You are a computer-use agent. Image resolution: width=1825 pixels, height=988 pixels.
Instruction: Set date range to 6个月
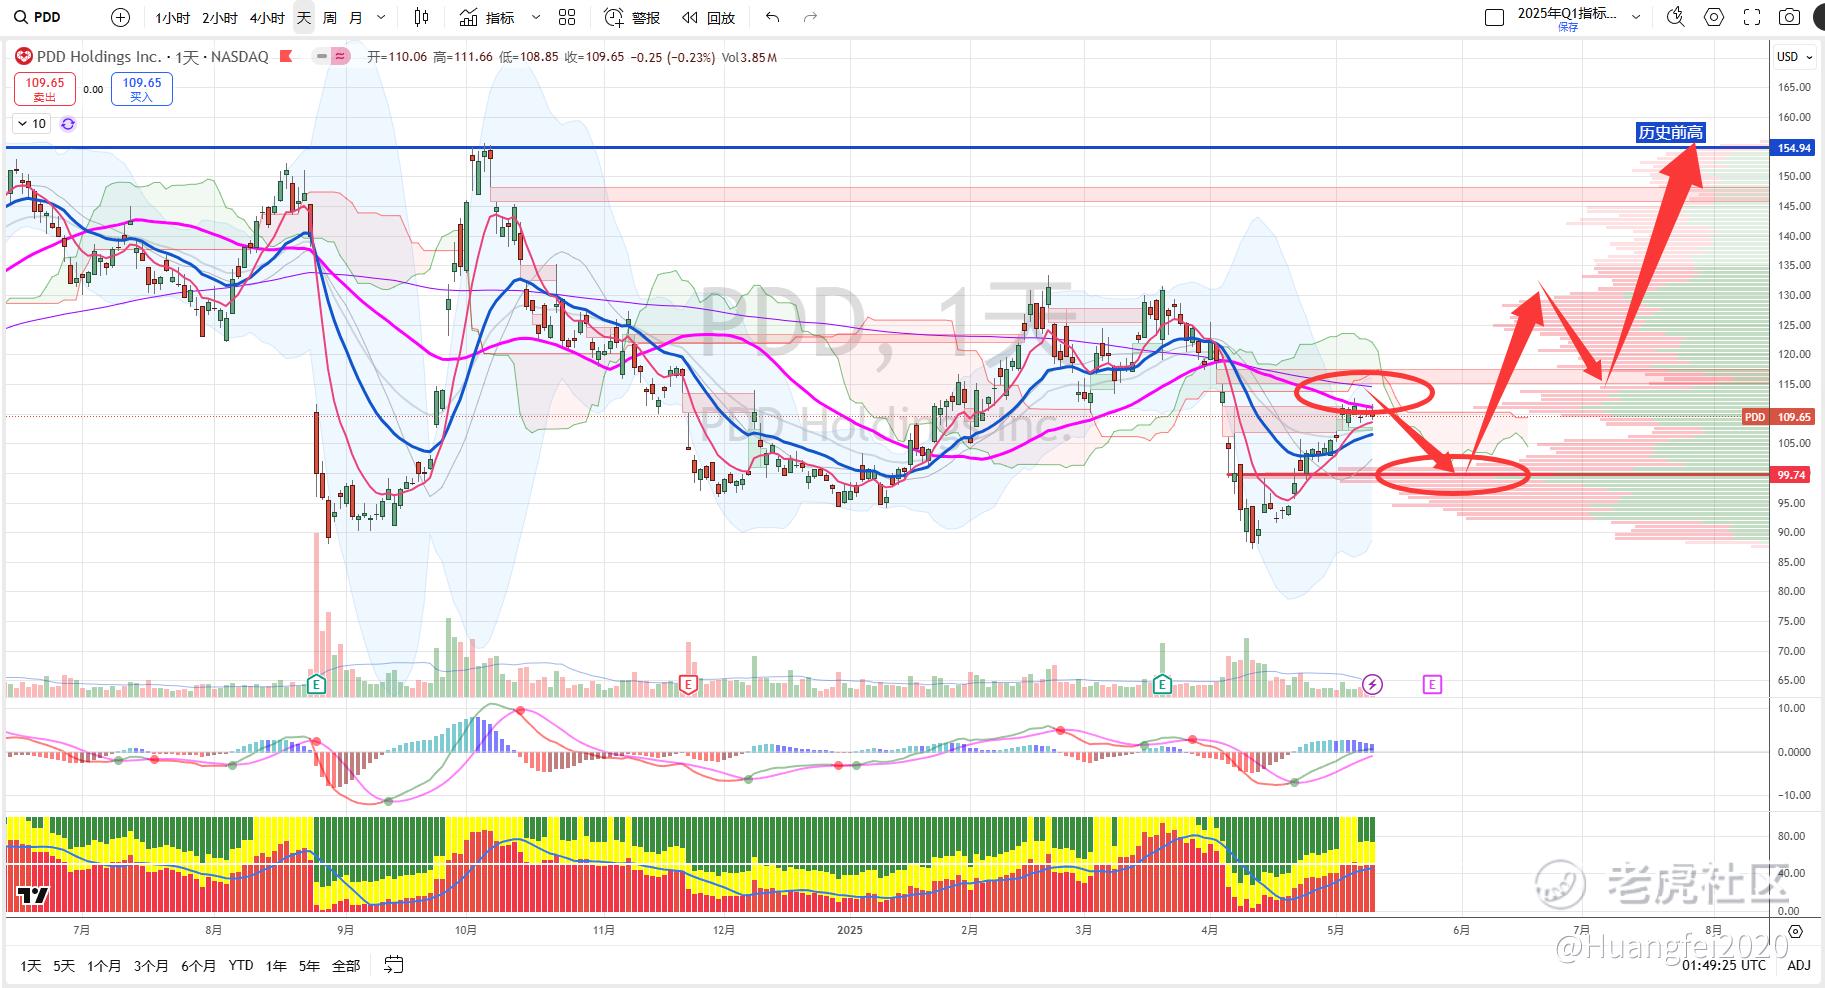click(x=198, y=965)
